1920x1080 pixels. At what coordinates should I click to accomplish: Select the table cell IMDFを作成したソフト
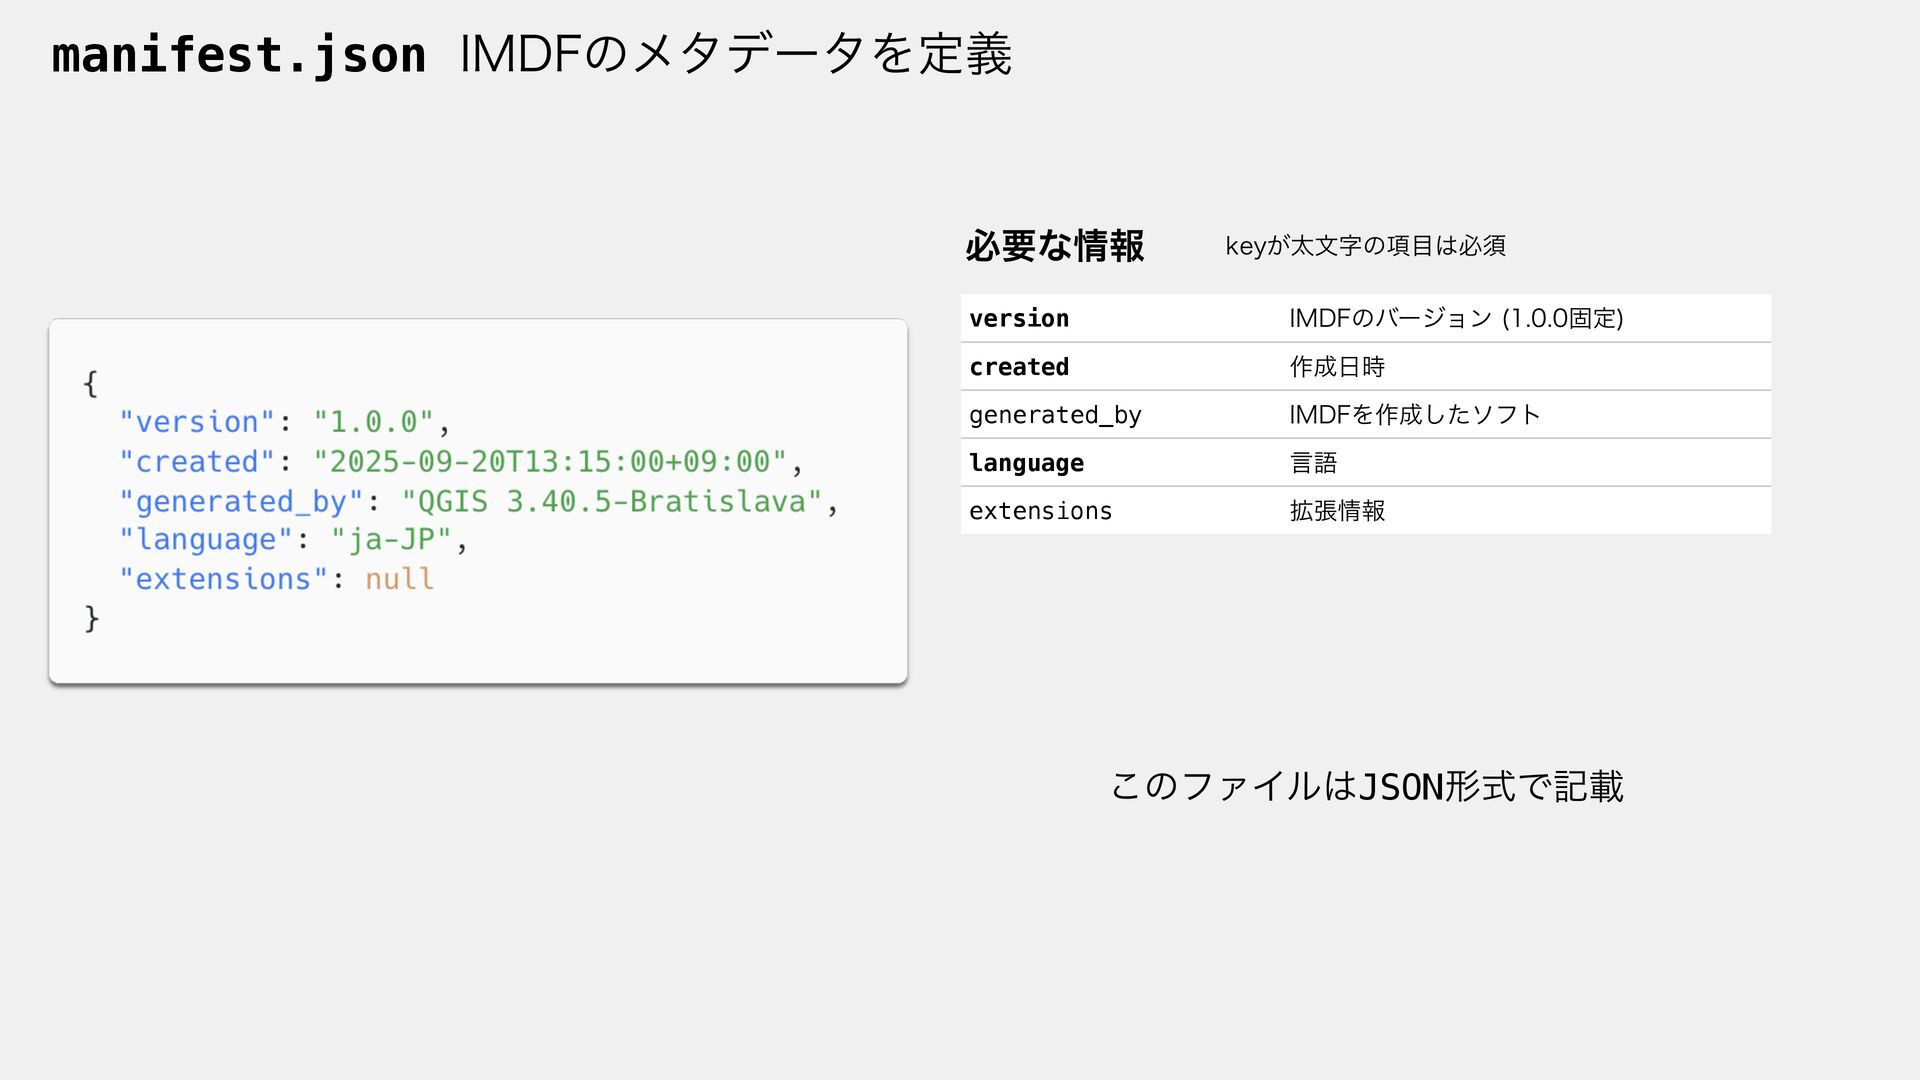coord(1415,414)
